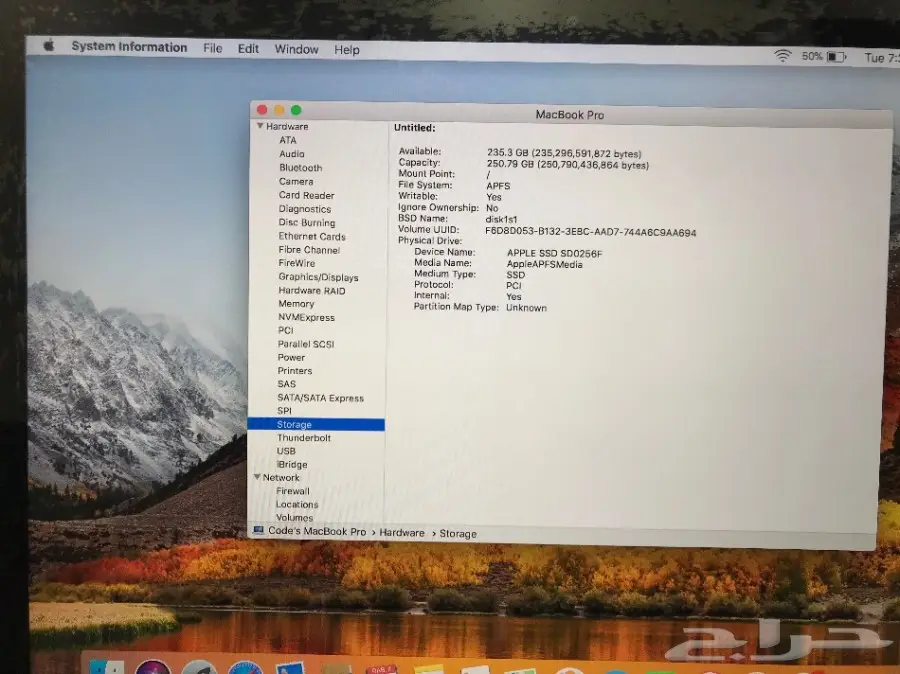Select SAS in sidebar
Screen dimensions: 900x674
[286, 384]
